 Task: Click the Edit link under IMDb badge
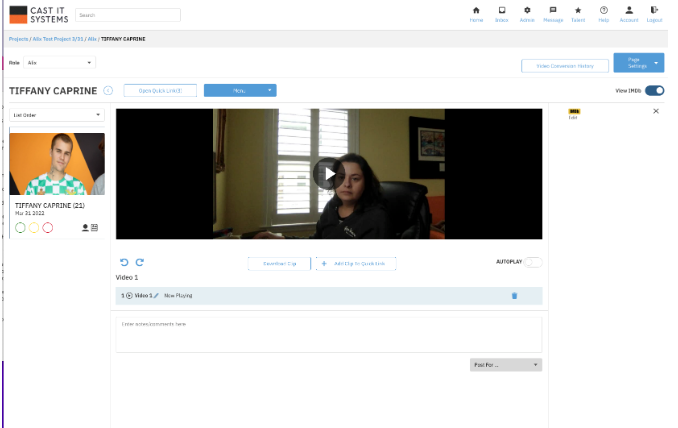click(573, 118)
